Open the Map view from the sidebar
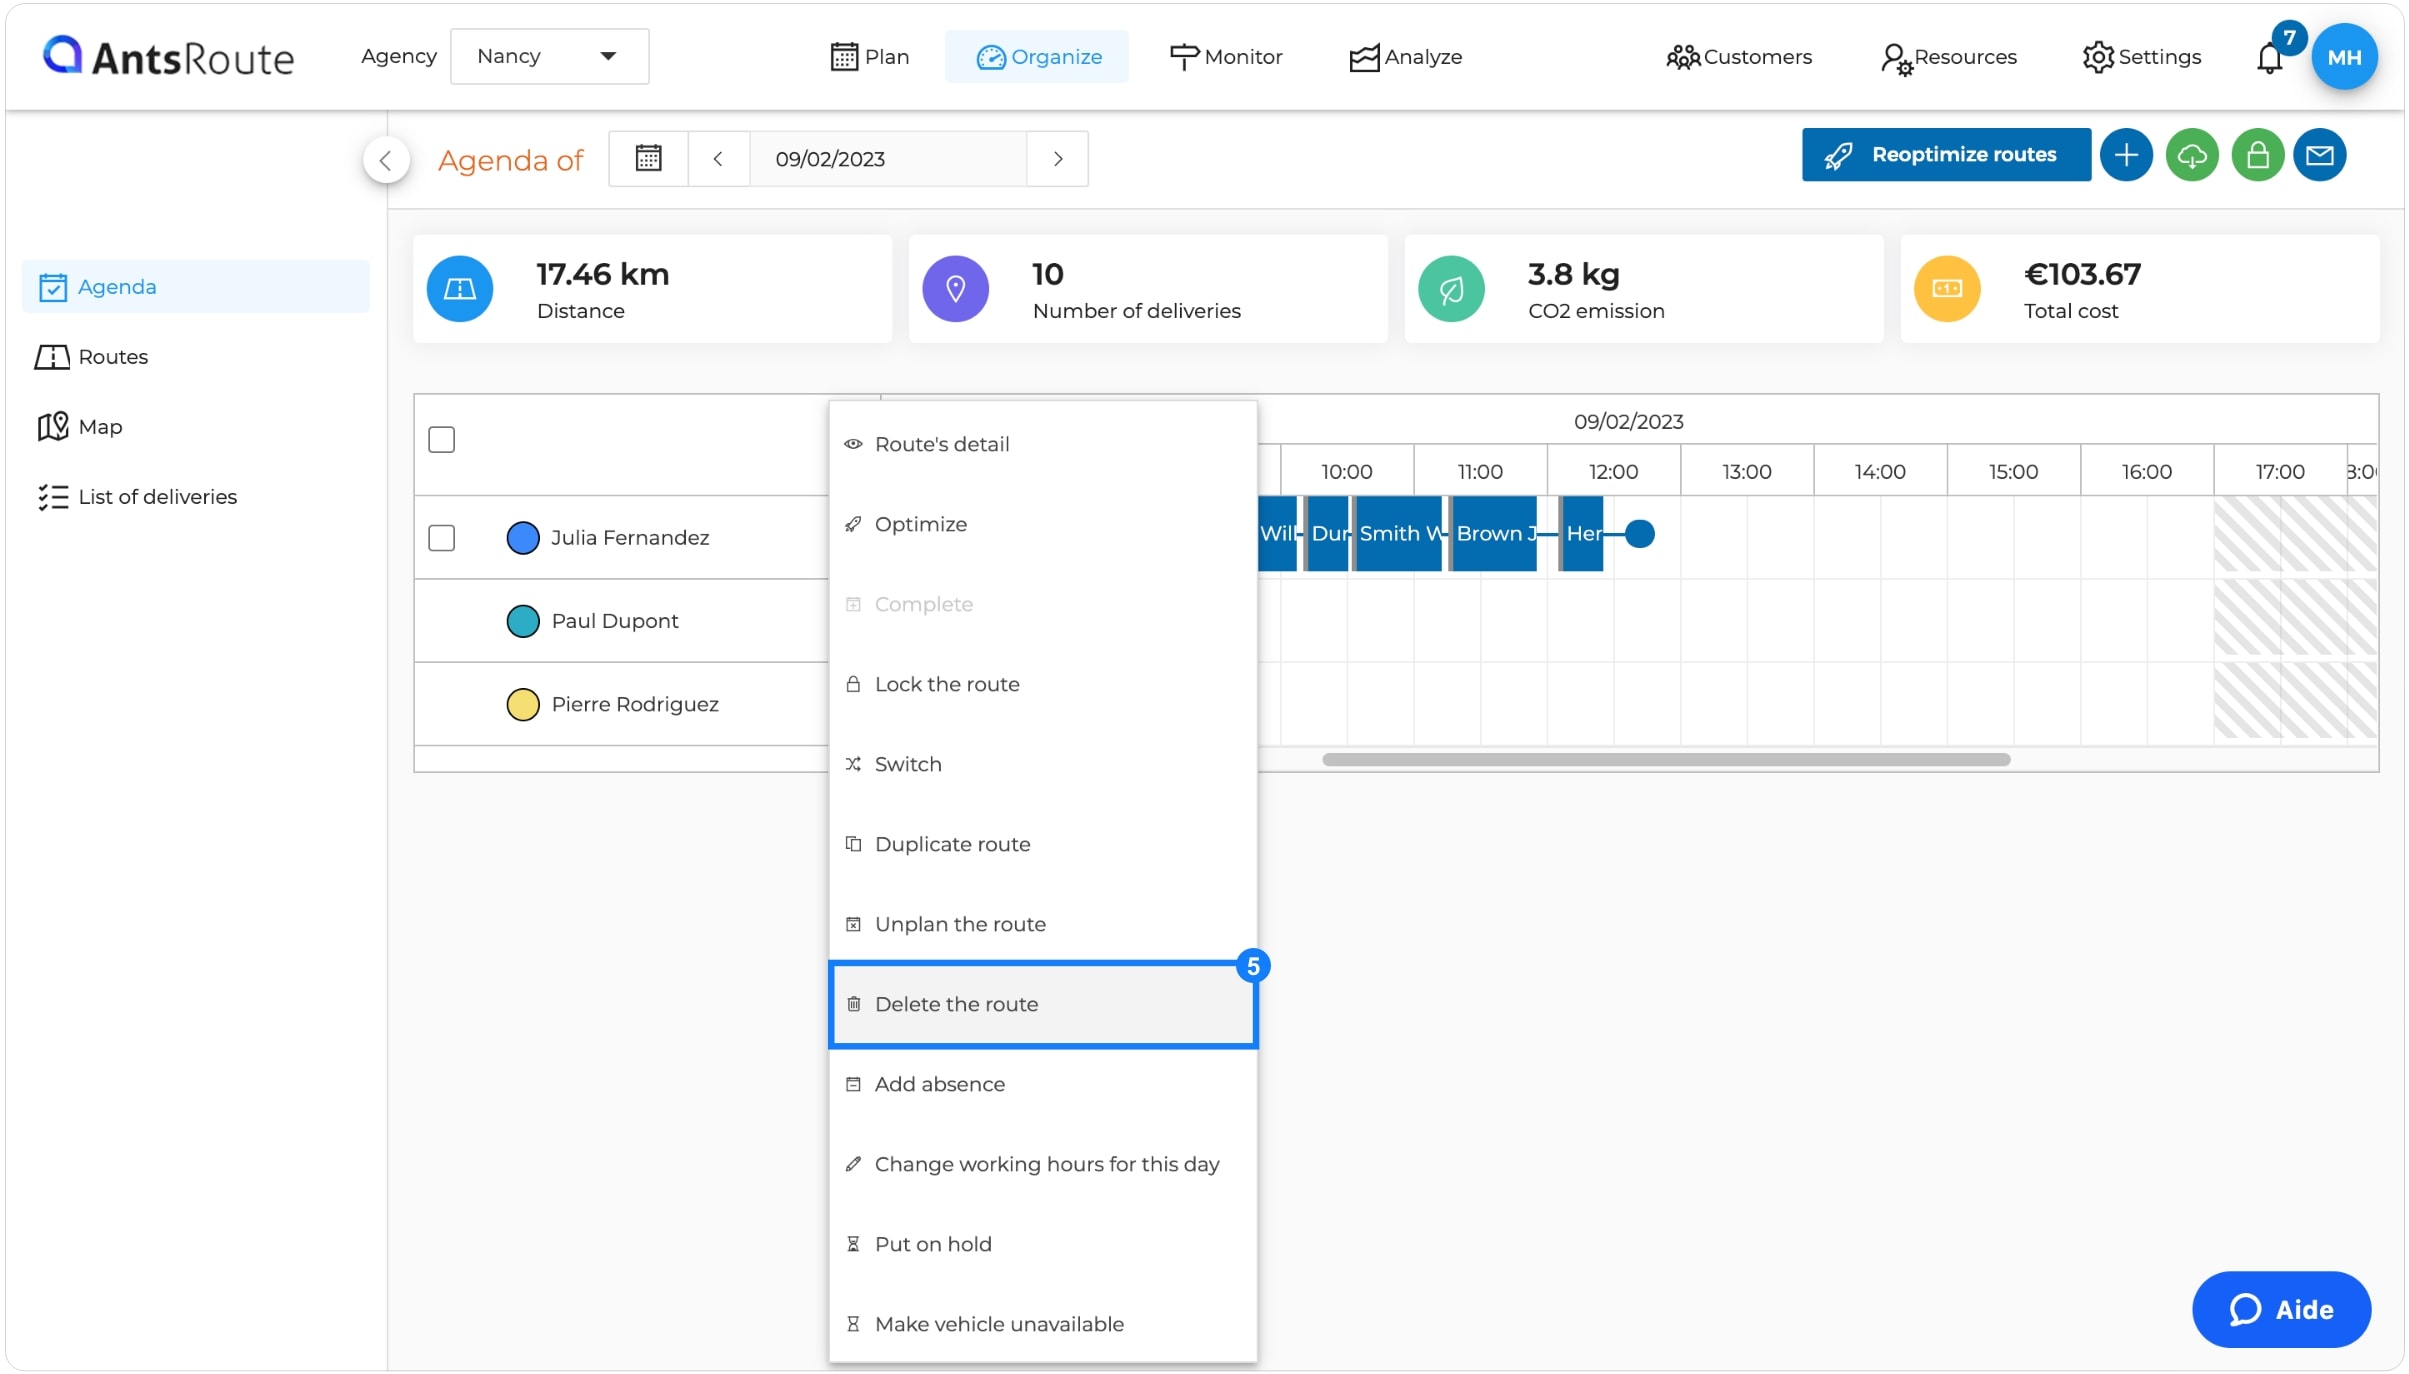 (100, 426)
